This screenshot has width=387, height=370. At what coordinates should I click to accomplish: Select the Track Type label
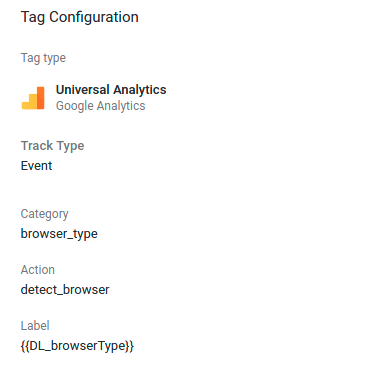(52, 146)
